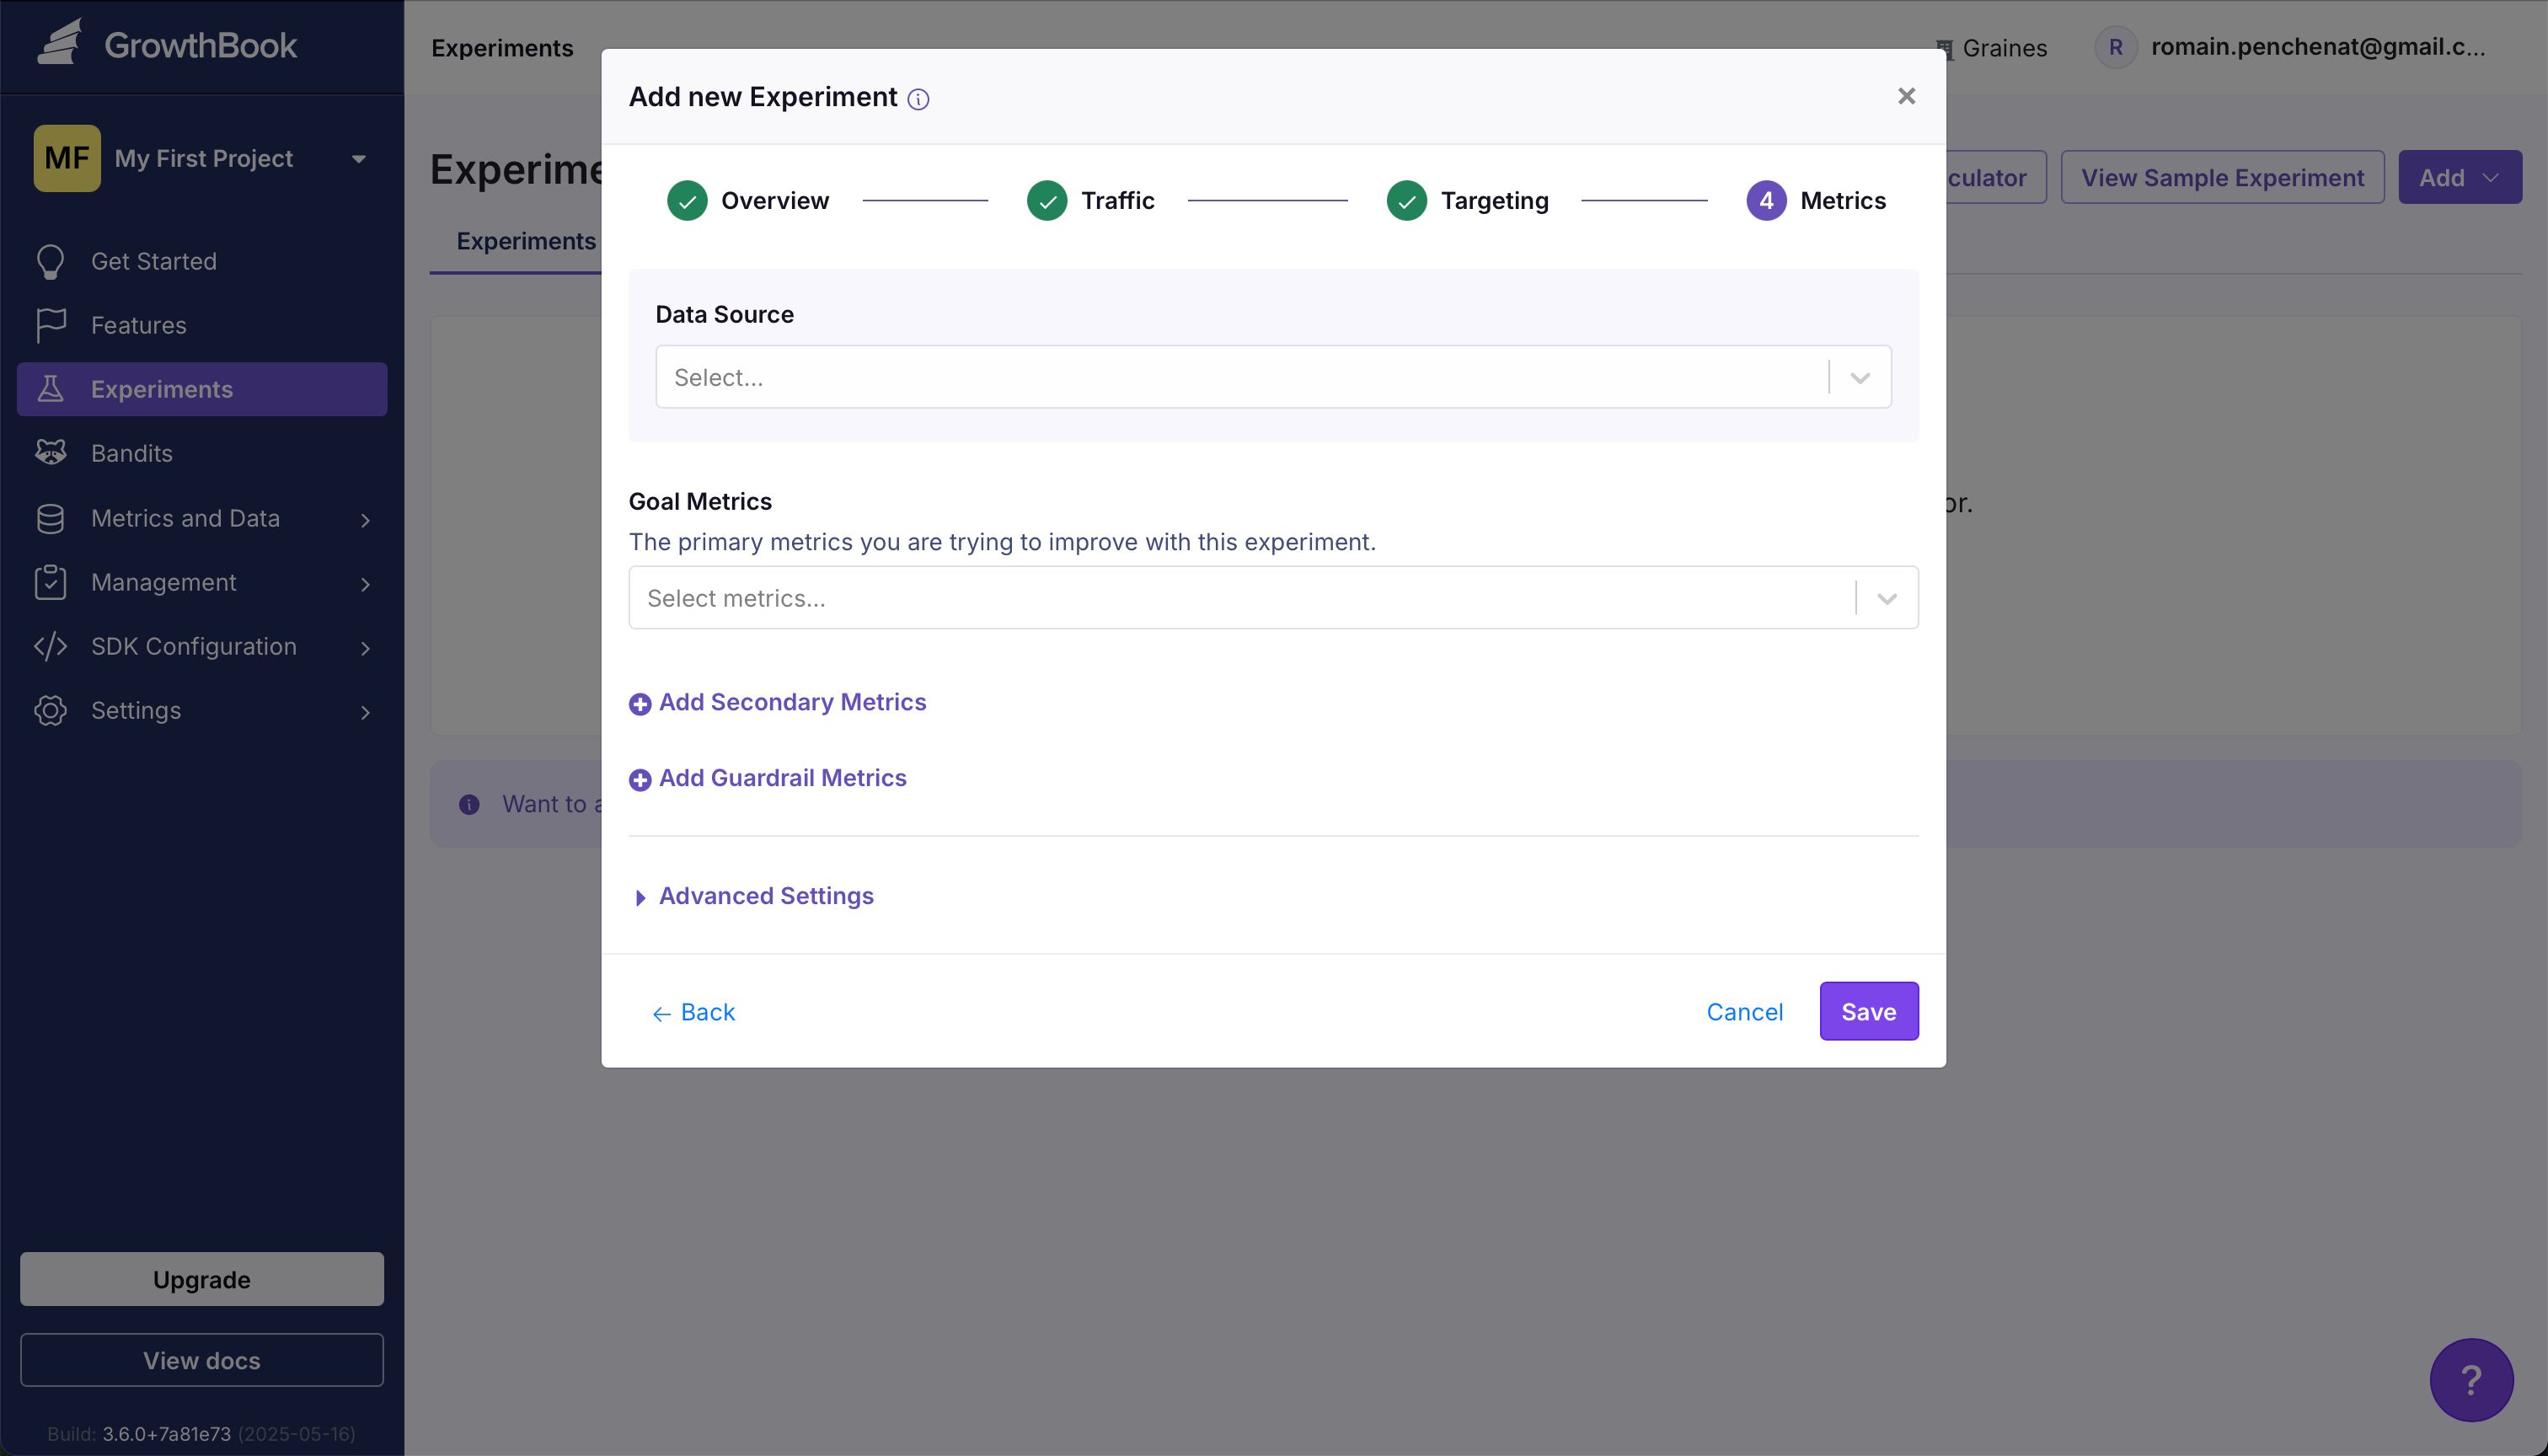Click the Metrics and Data database icon
The width and height of the screenshot is (2548, 1456).
tap(51, 518)
